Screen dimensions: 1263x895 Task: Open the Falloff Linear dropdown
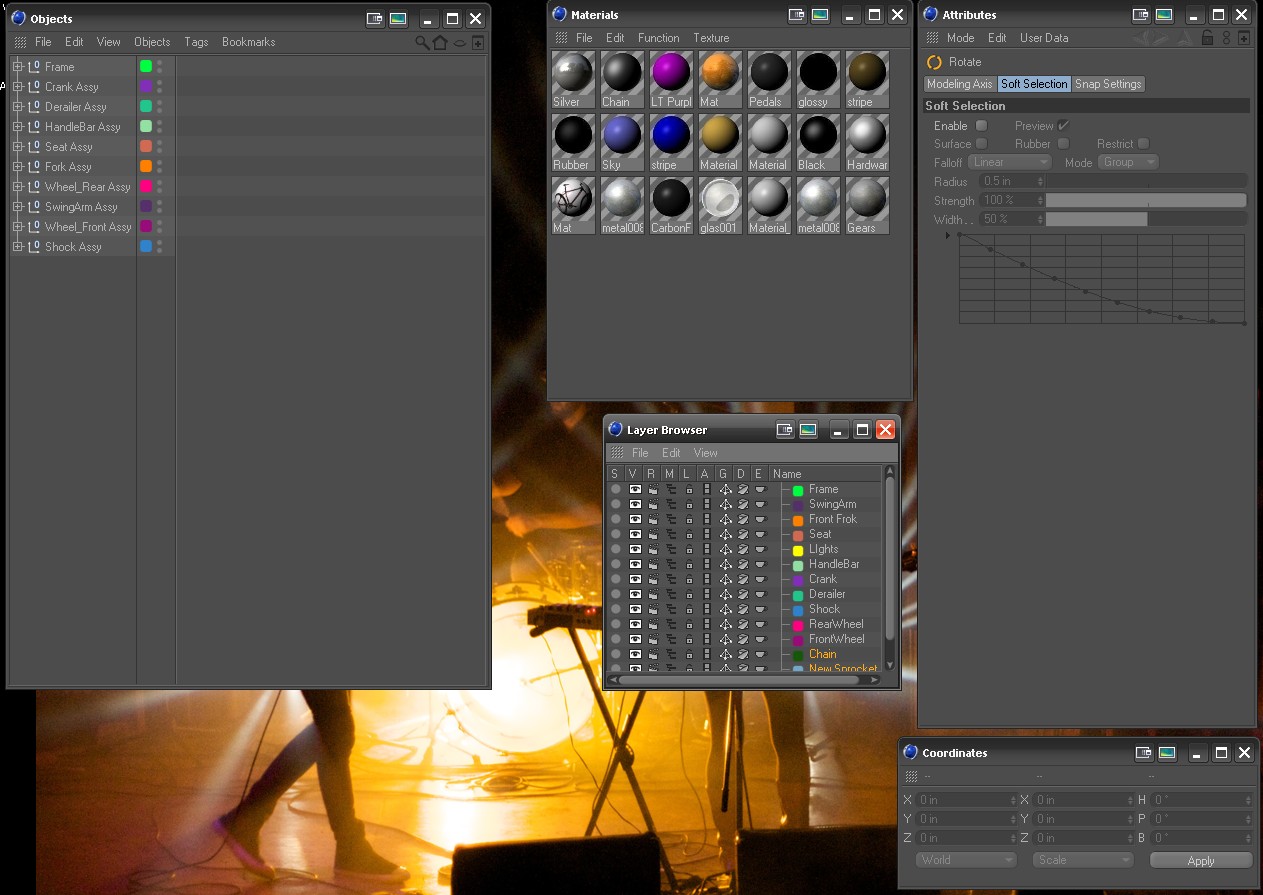tap(1010, 162)
